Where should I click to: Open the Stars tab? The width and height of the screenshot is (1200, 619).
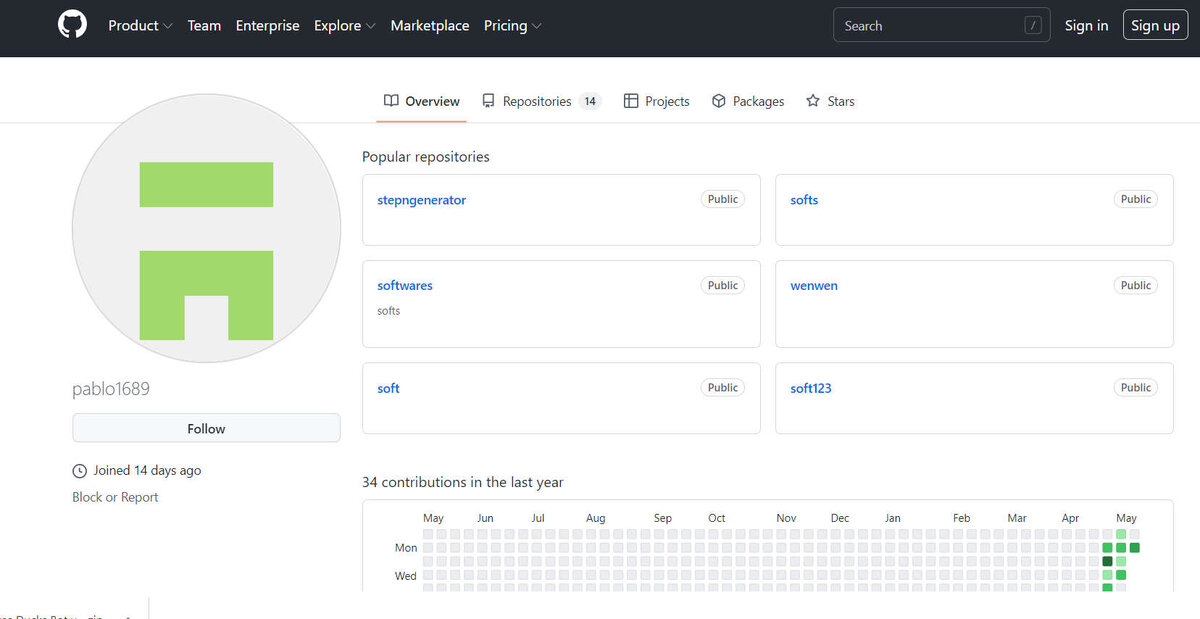coord(830,101)
